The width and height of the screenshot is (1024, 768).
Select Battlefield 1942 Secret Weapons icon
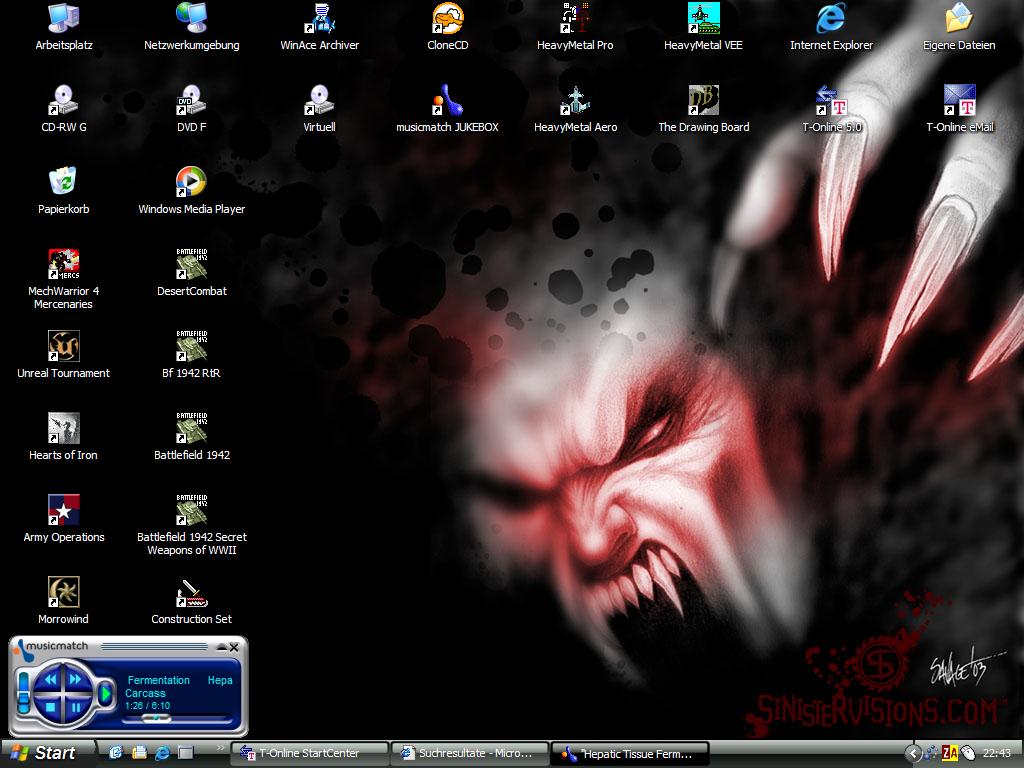point(191,525)
